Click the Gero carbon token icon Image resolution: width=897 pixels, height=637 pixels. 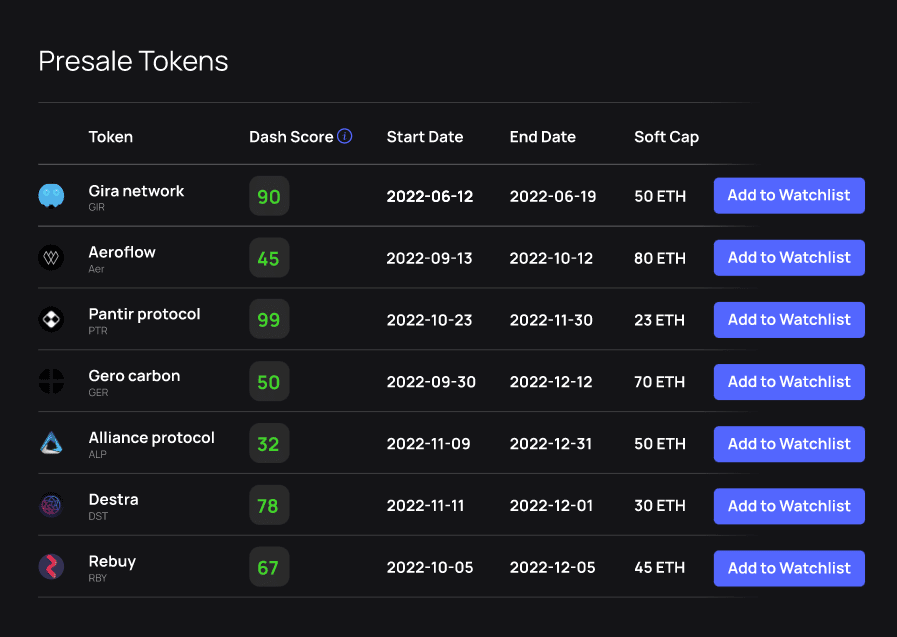[x=51, y=382]
